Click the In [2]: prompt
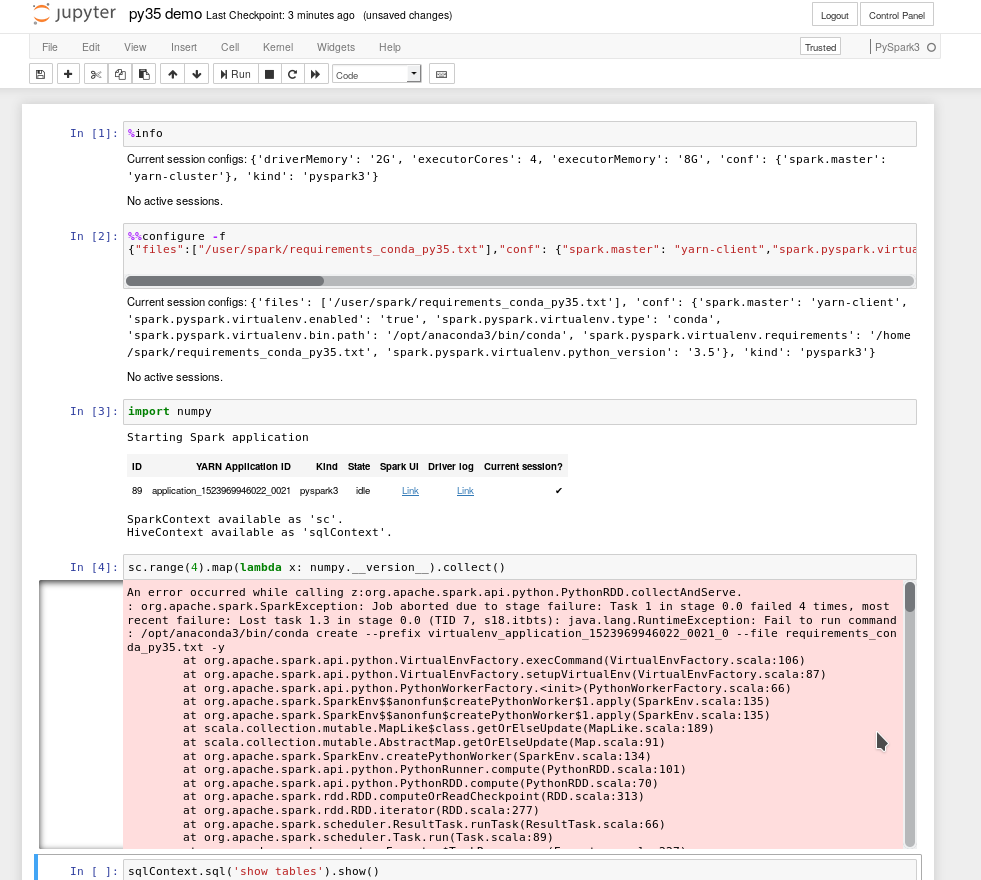The height and width of the screenshot is (880, 981). tap(93, 236)
